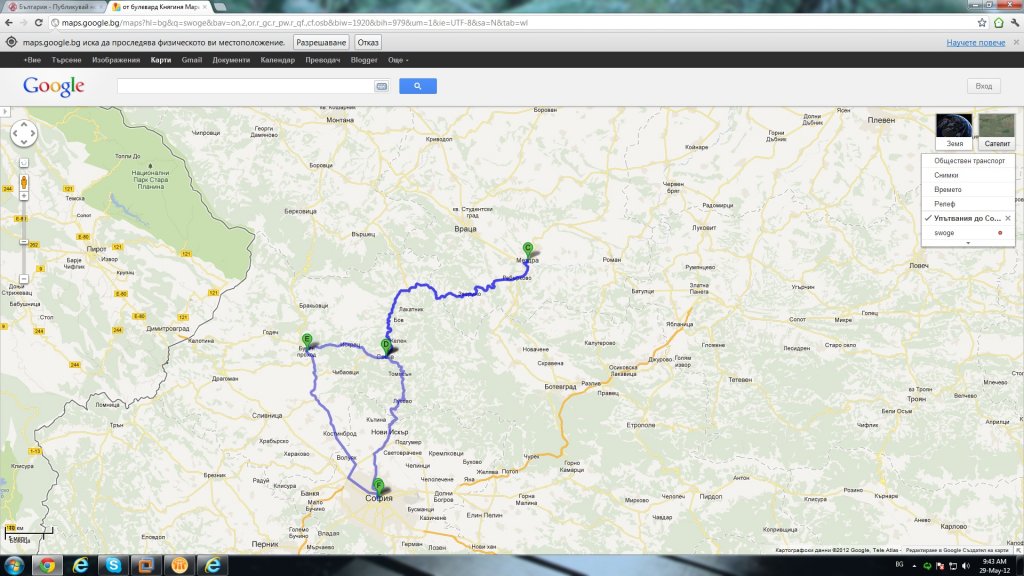
Task: Click the Chrome back arrow
Action: click(8, 22)
